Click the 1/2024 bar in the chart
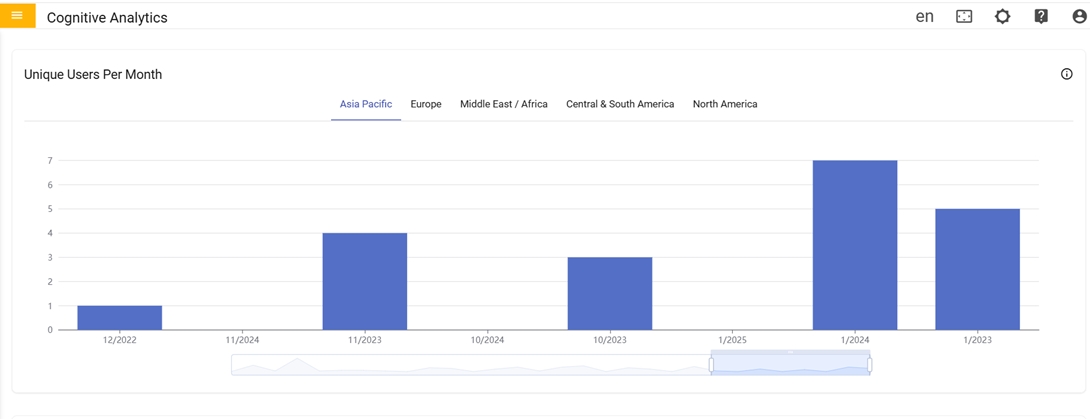This screenshot has height=419, width=1090. coord(855,245)
